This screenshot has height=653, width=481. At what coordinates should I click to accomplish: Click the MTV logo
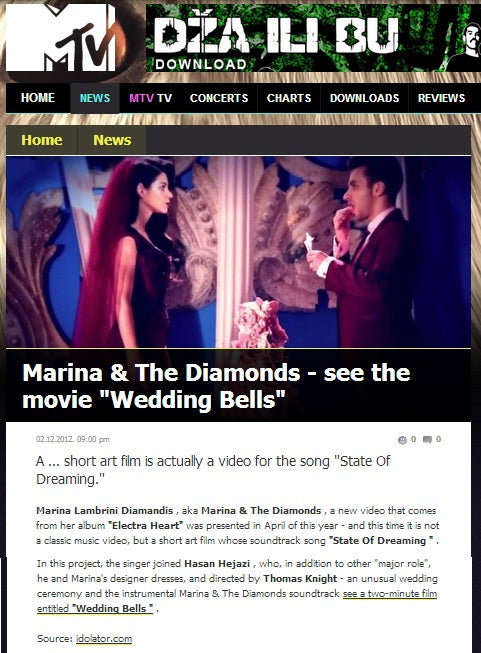61,37
